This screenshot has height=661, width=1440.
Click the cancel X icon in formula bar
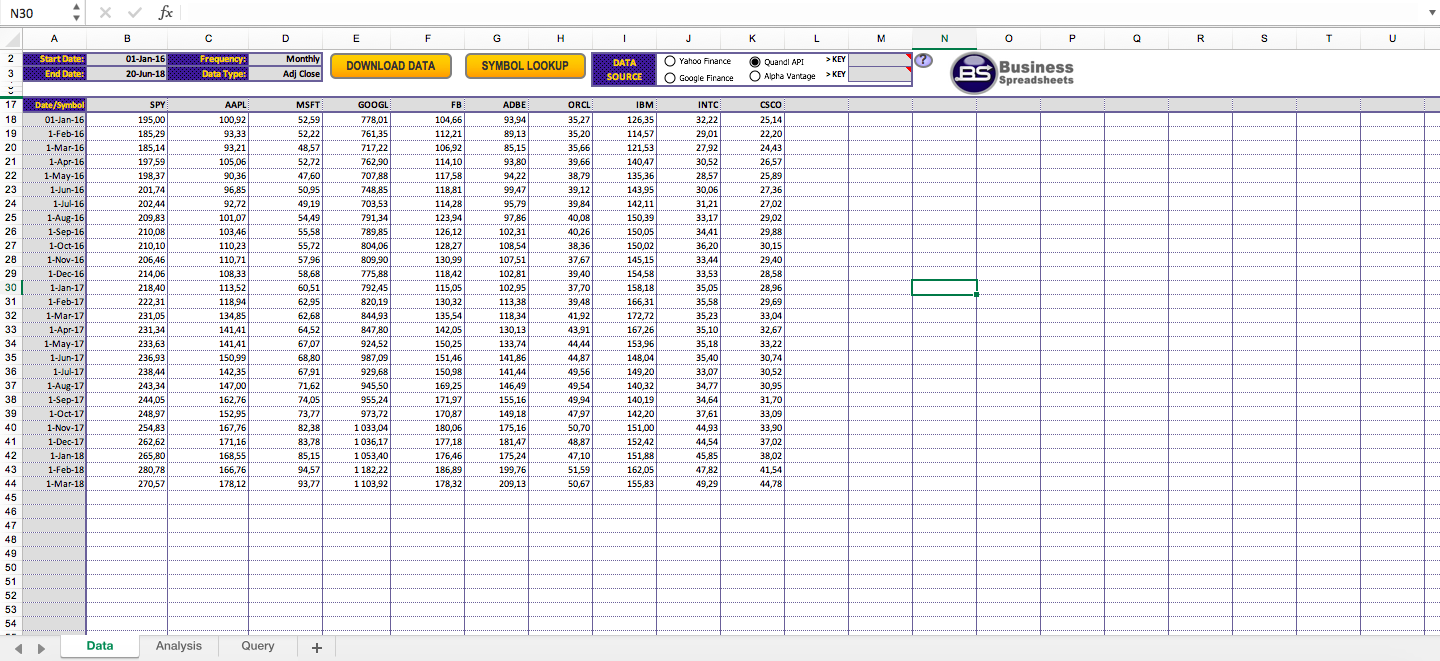tap(106, 13)
